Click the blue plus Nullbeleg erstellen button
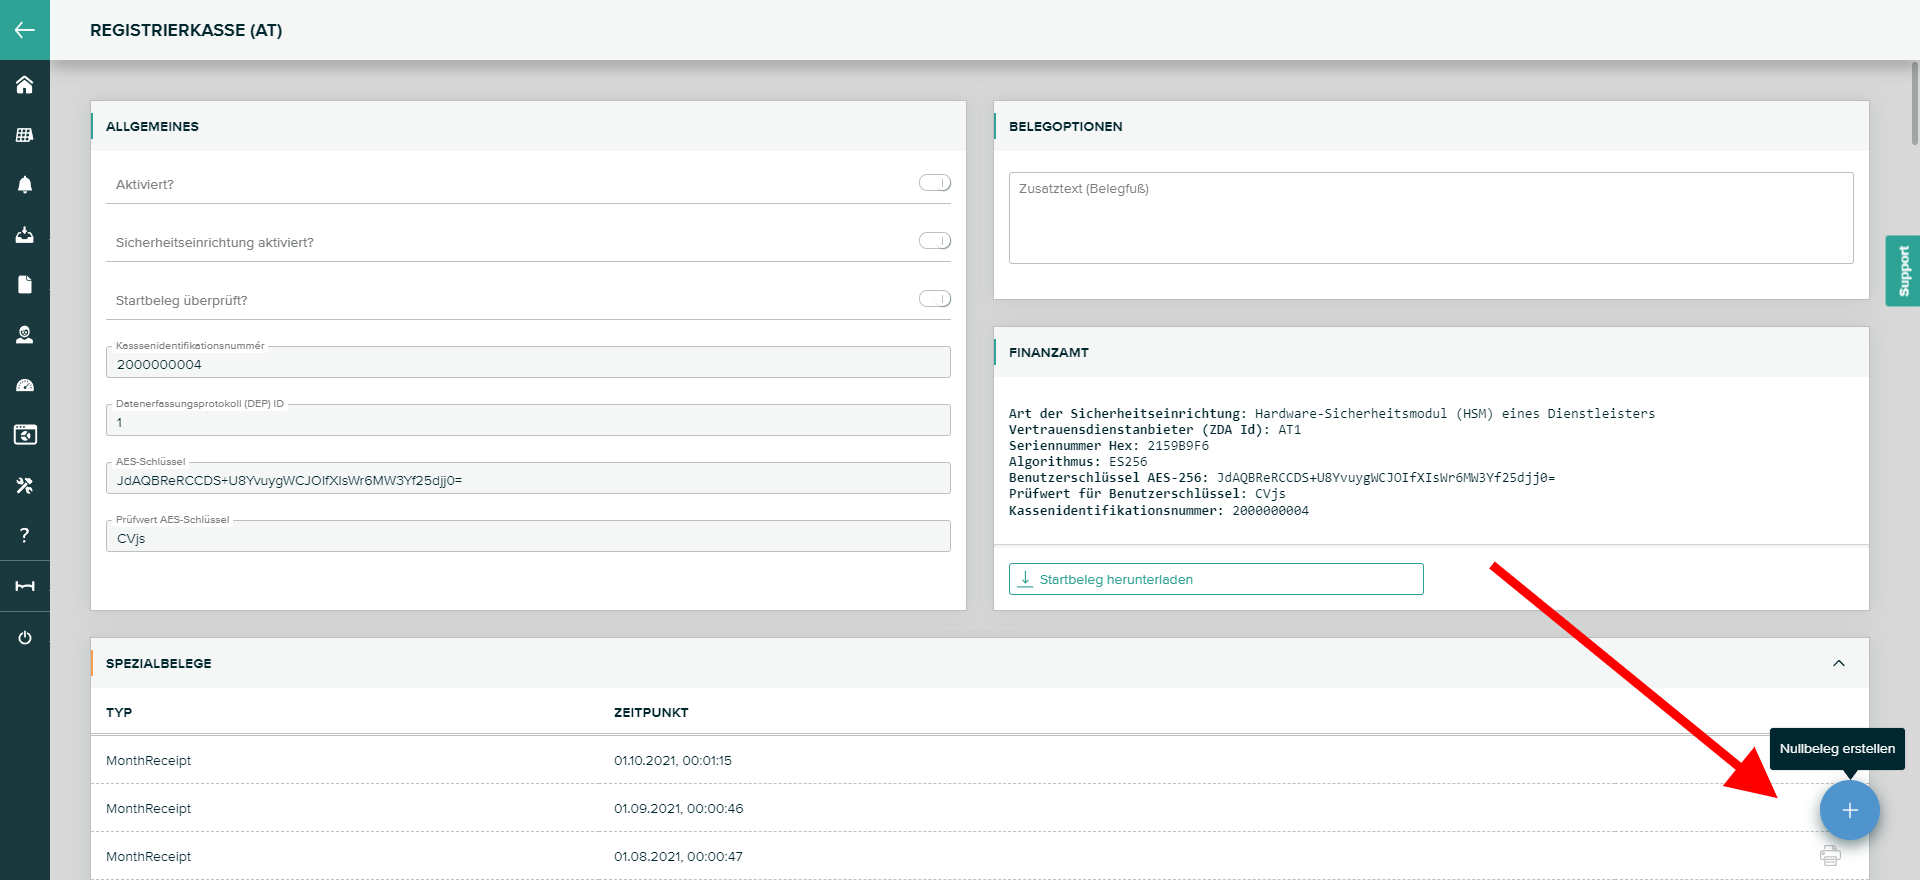 point(1849,810)
